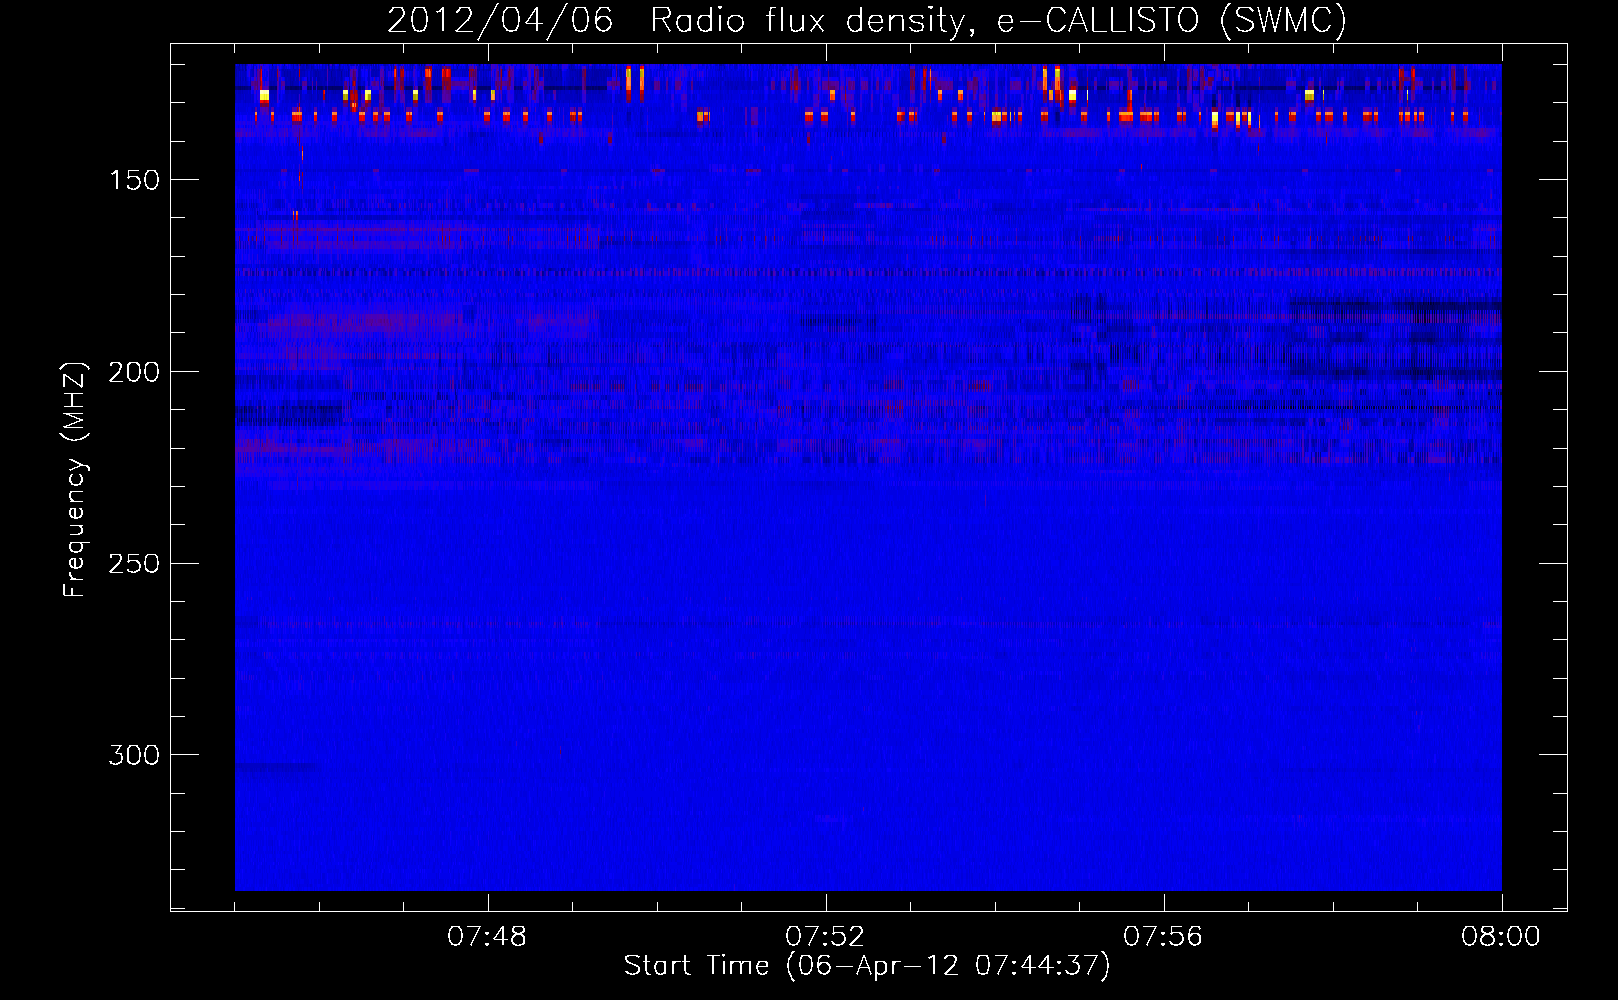Click the '300' frequency tick label

134,755
